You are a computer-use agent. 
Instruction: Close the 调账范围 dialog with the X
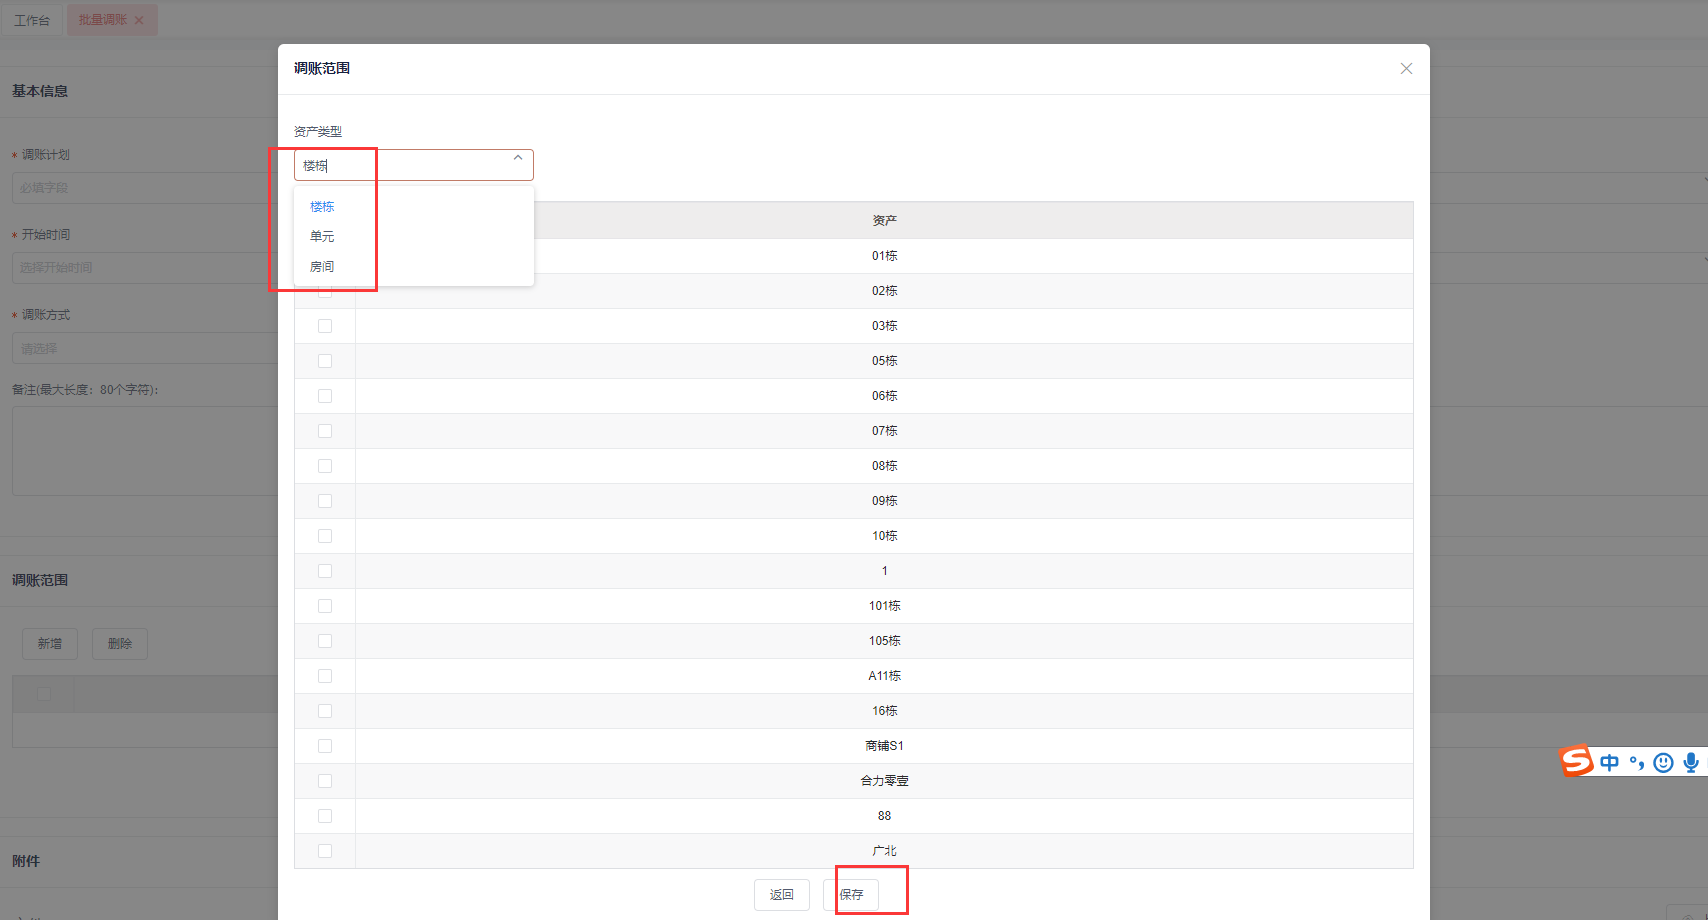tap(1406, 69)
